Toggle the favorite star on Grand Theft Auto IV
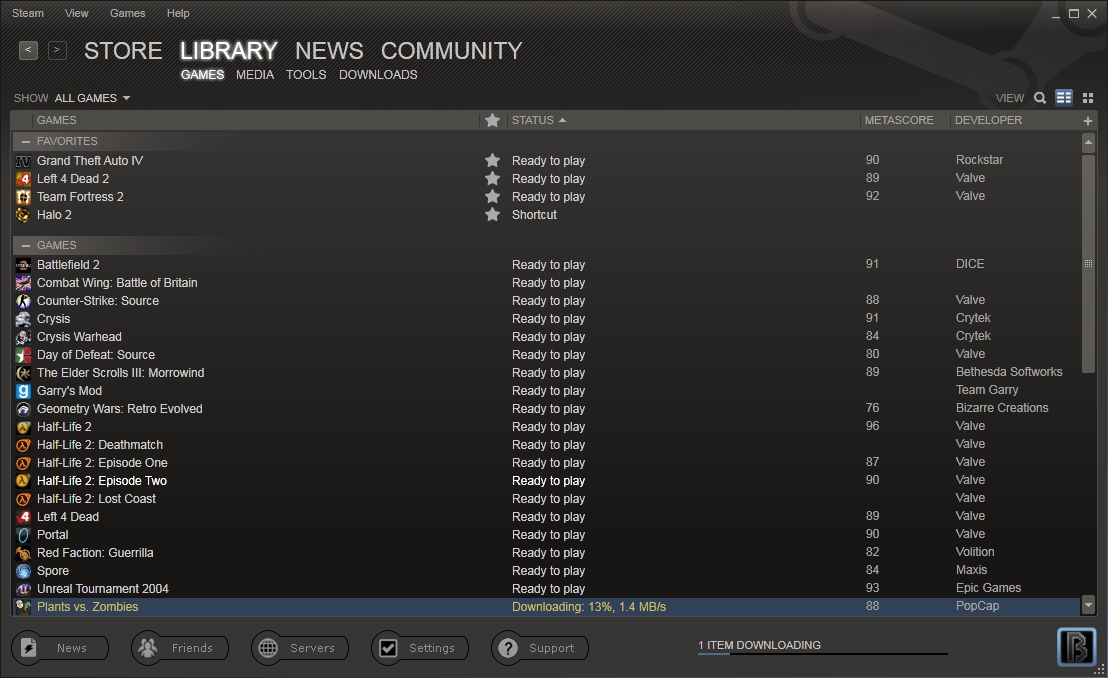1108x678 pixels. click(x=491, y=159)
